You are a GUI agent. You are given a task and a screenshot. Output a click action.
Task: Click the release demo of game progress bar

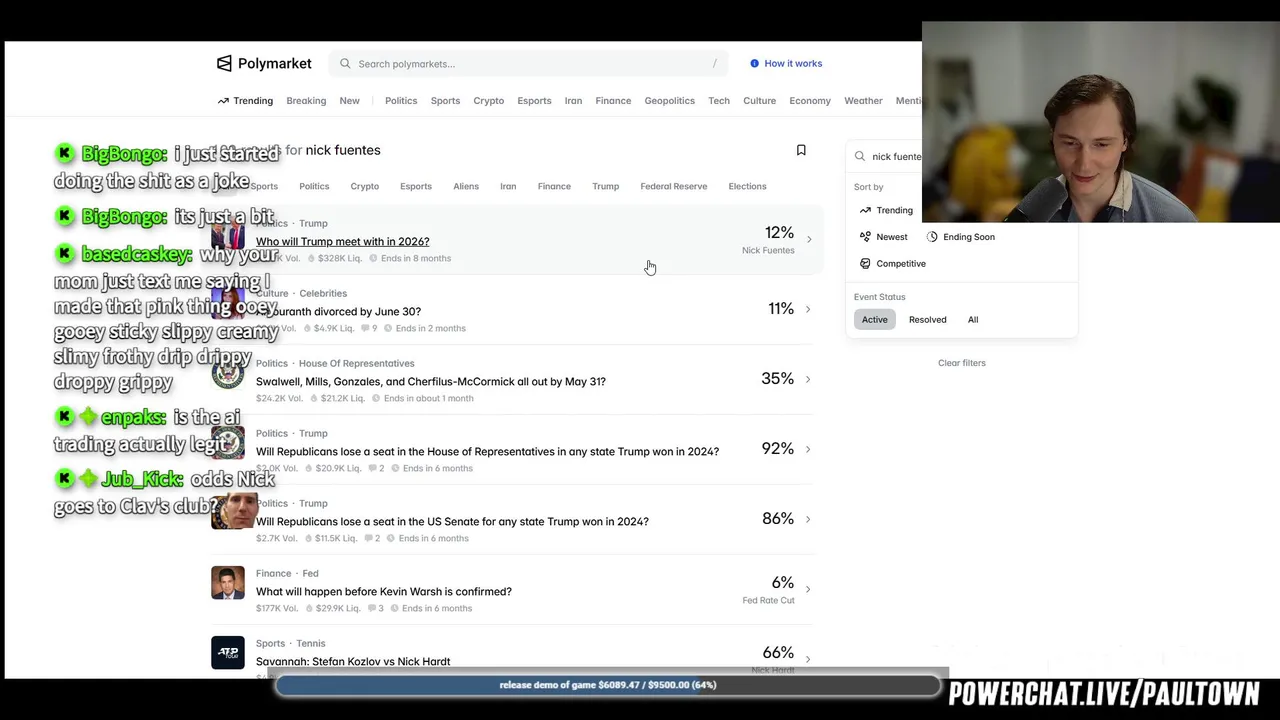coord(608,685)
